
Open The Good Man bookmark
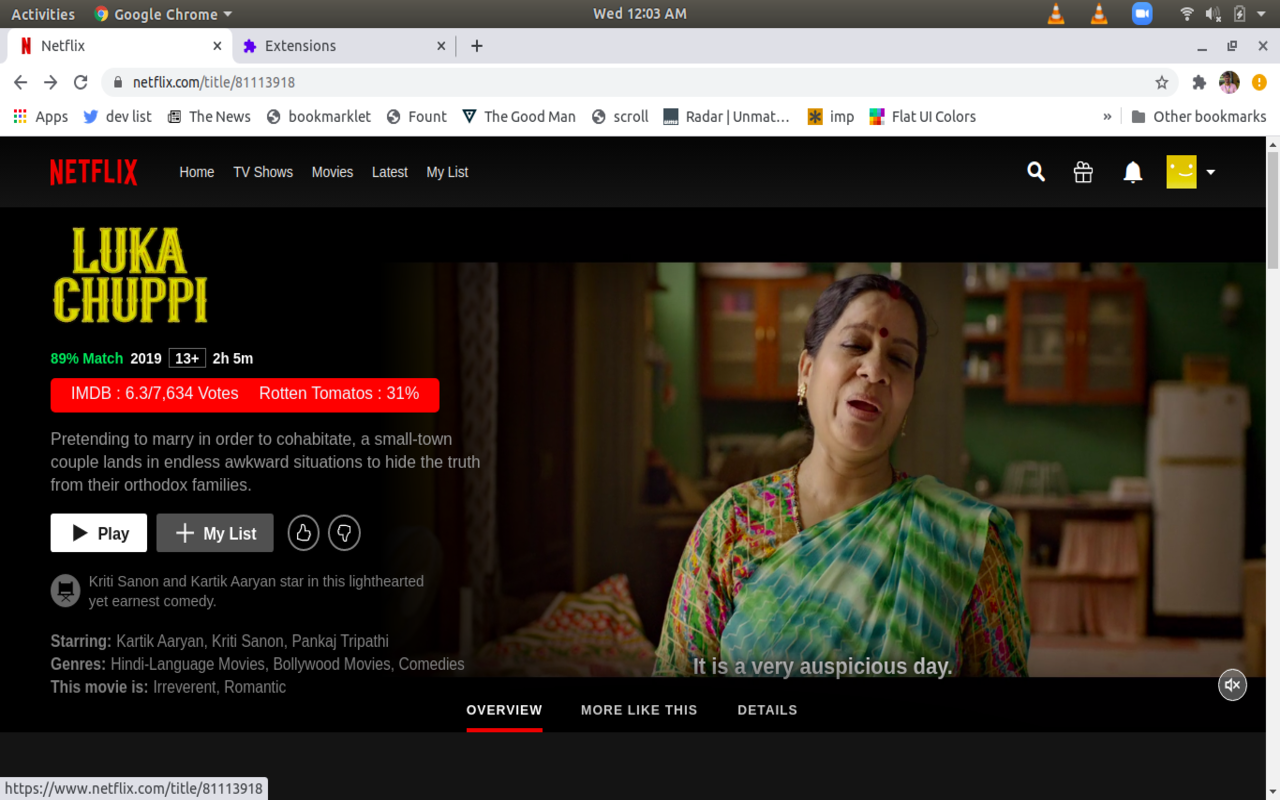tap(518, 116)
